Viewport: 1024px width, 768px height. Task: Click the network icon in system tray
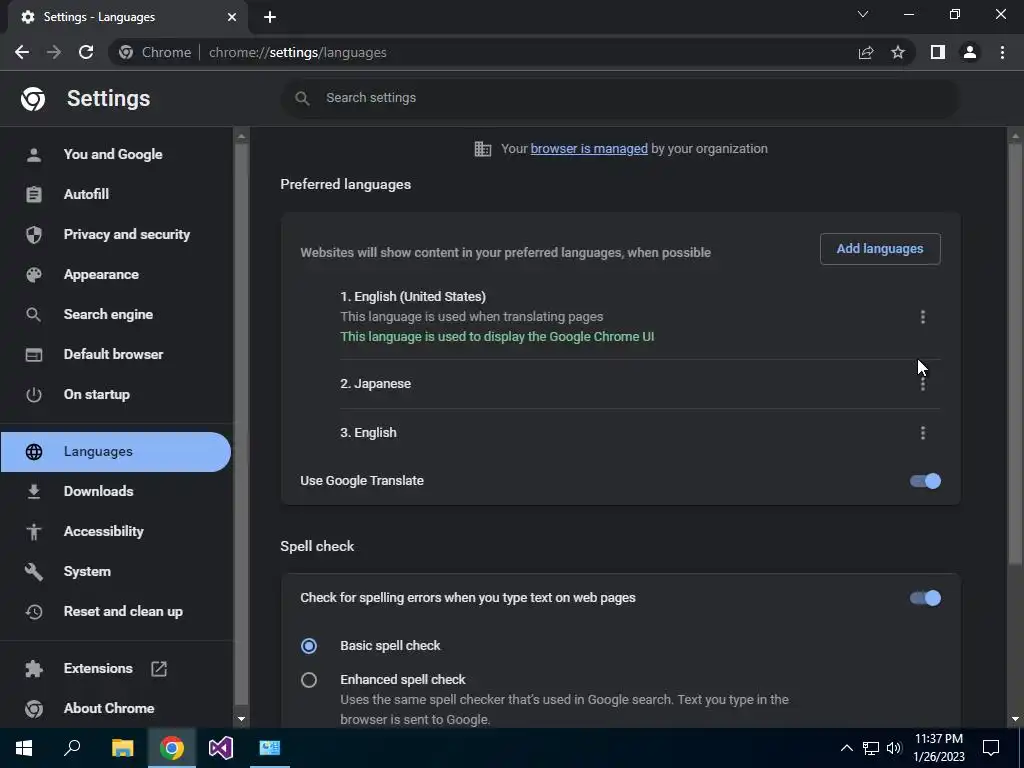[x=871, y=748]
